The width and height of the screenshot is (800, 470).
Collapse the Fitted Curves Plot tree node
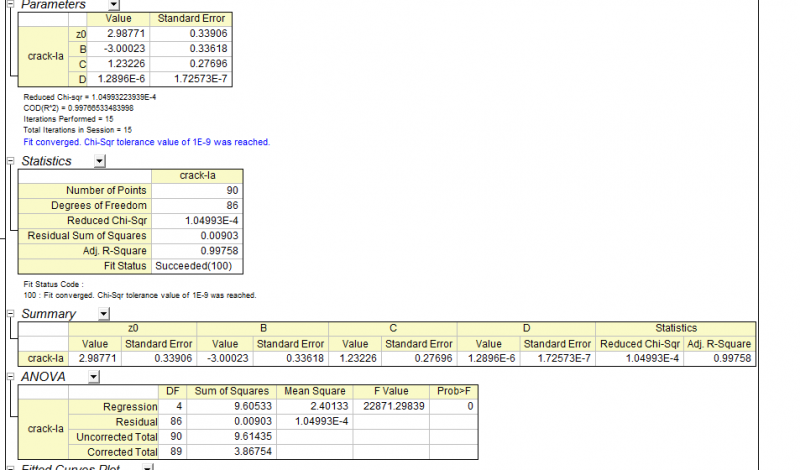point(10,467)
